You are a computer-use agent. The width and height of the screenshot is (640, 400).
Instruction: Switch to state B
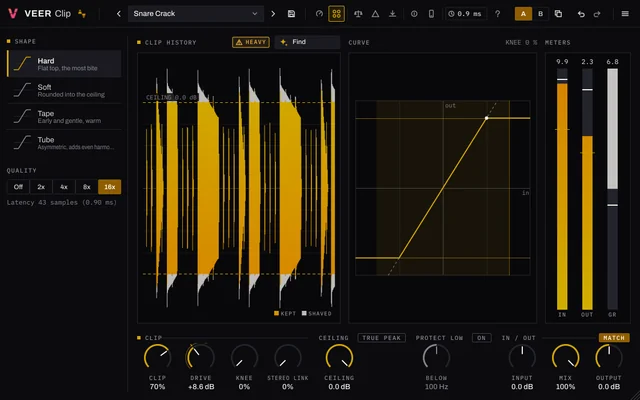coord(540,14)
